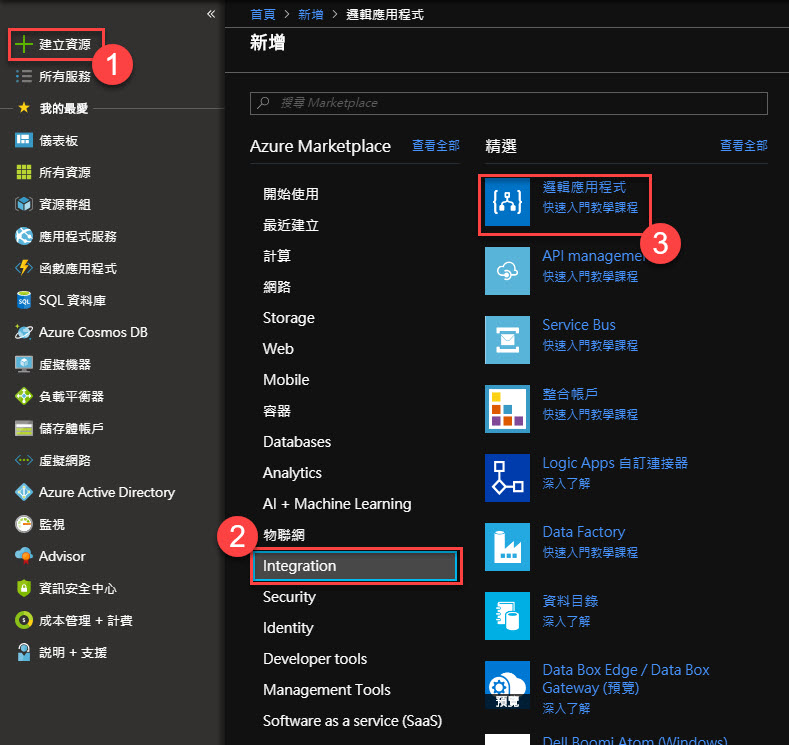Select Management Tools marketplace category
The height and width of the screenshot is (745, 789).
point(327,690)
